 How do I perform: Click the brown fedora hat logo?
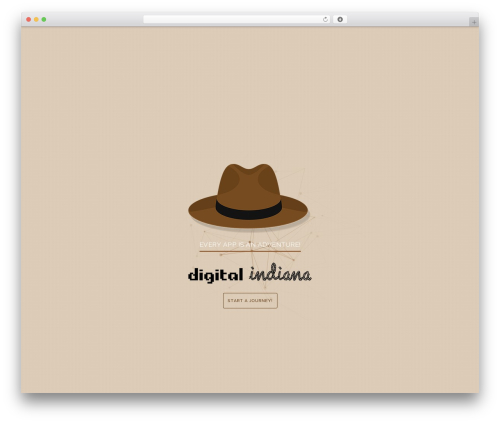[248, 196]
